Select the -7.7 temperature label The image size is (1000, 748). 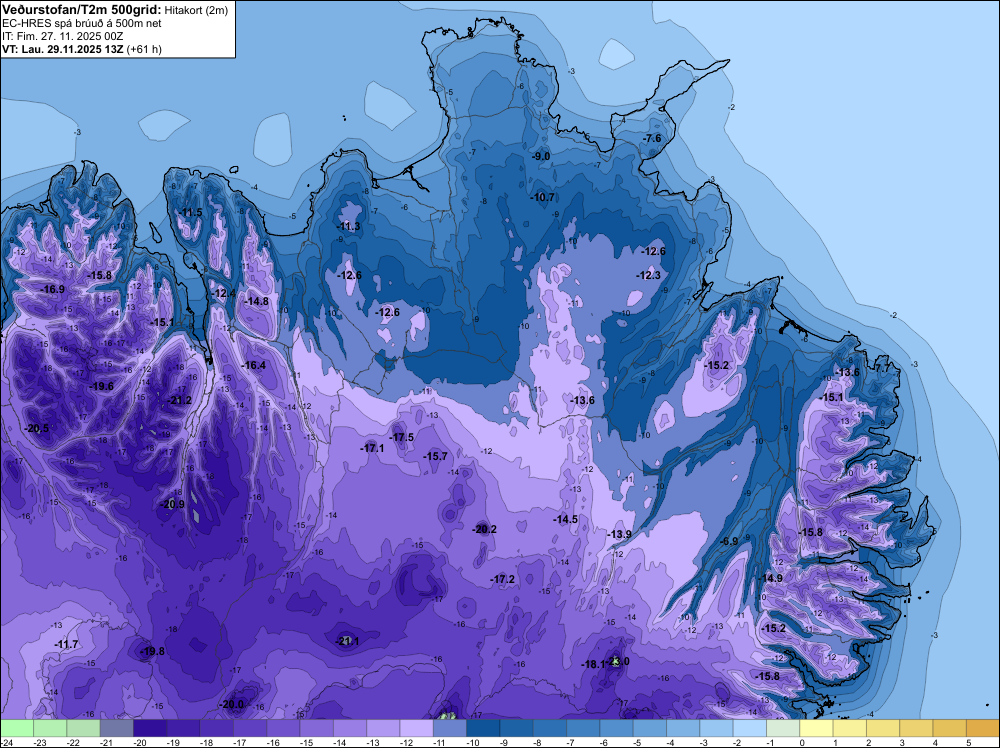[883, 369]
